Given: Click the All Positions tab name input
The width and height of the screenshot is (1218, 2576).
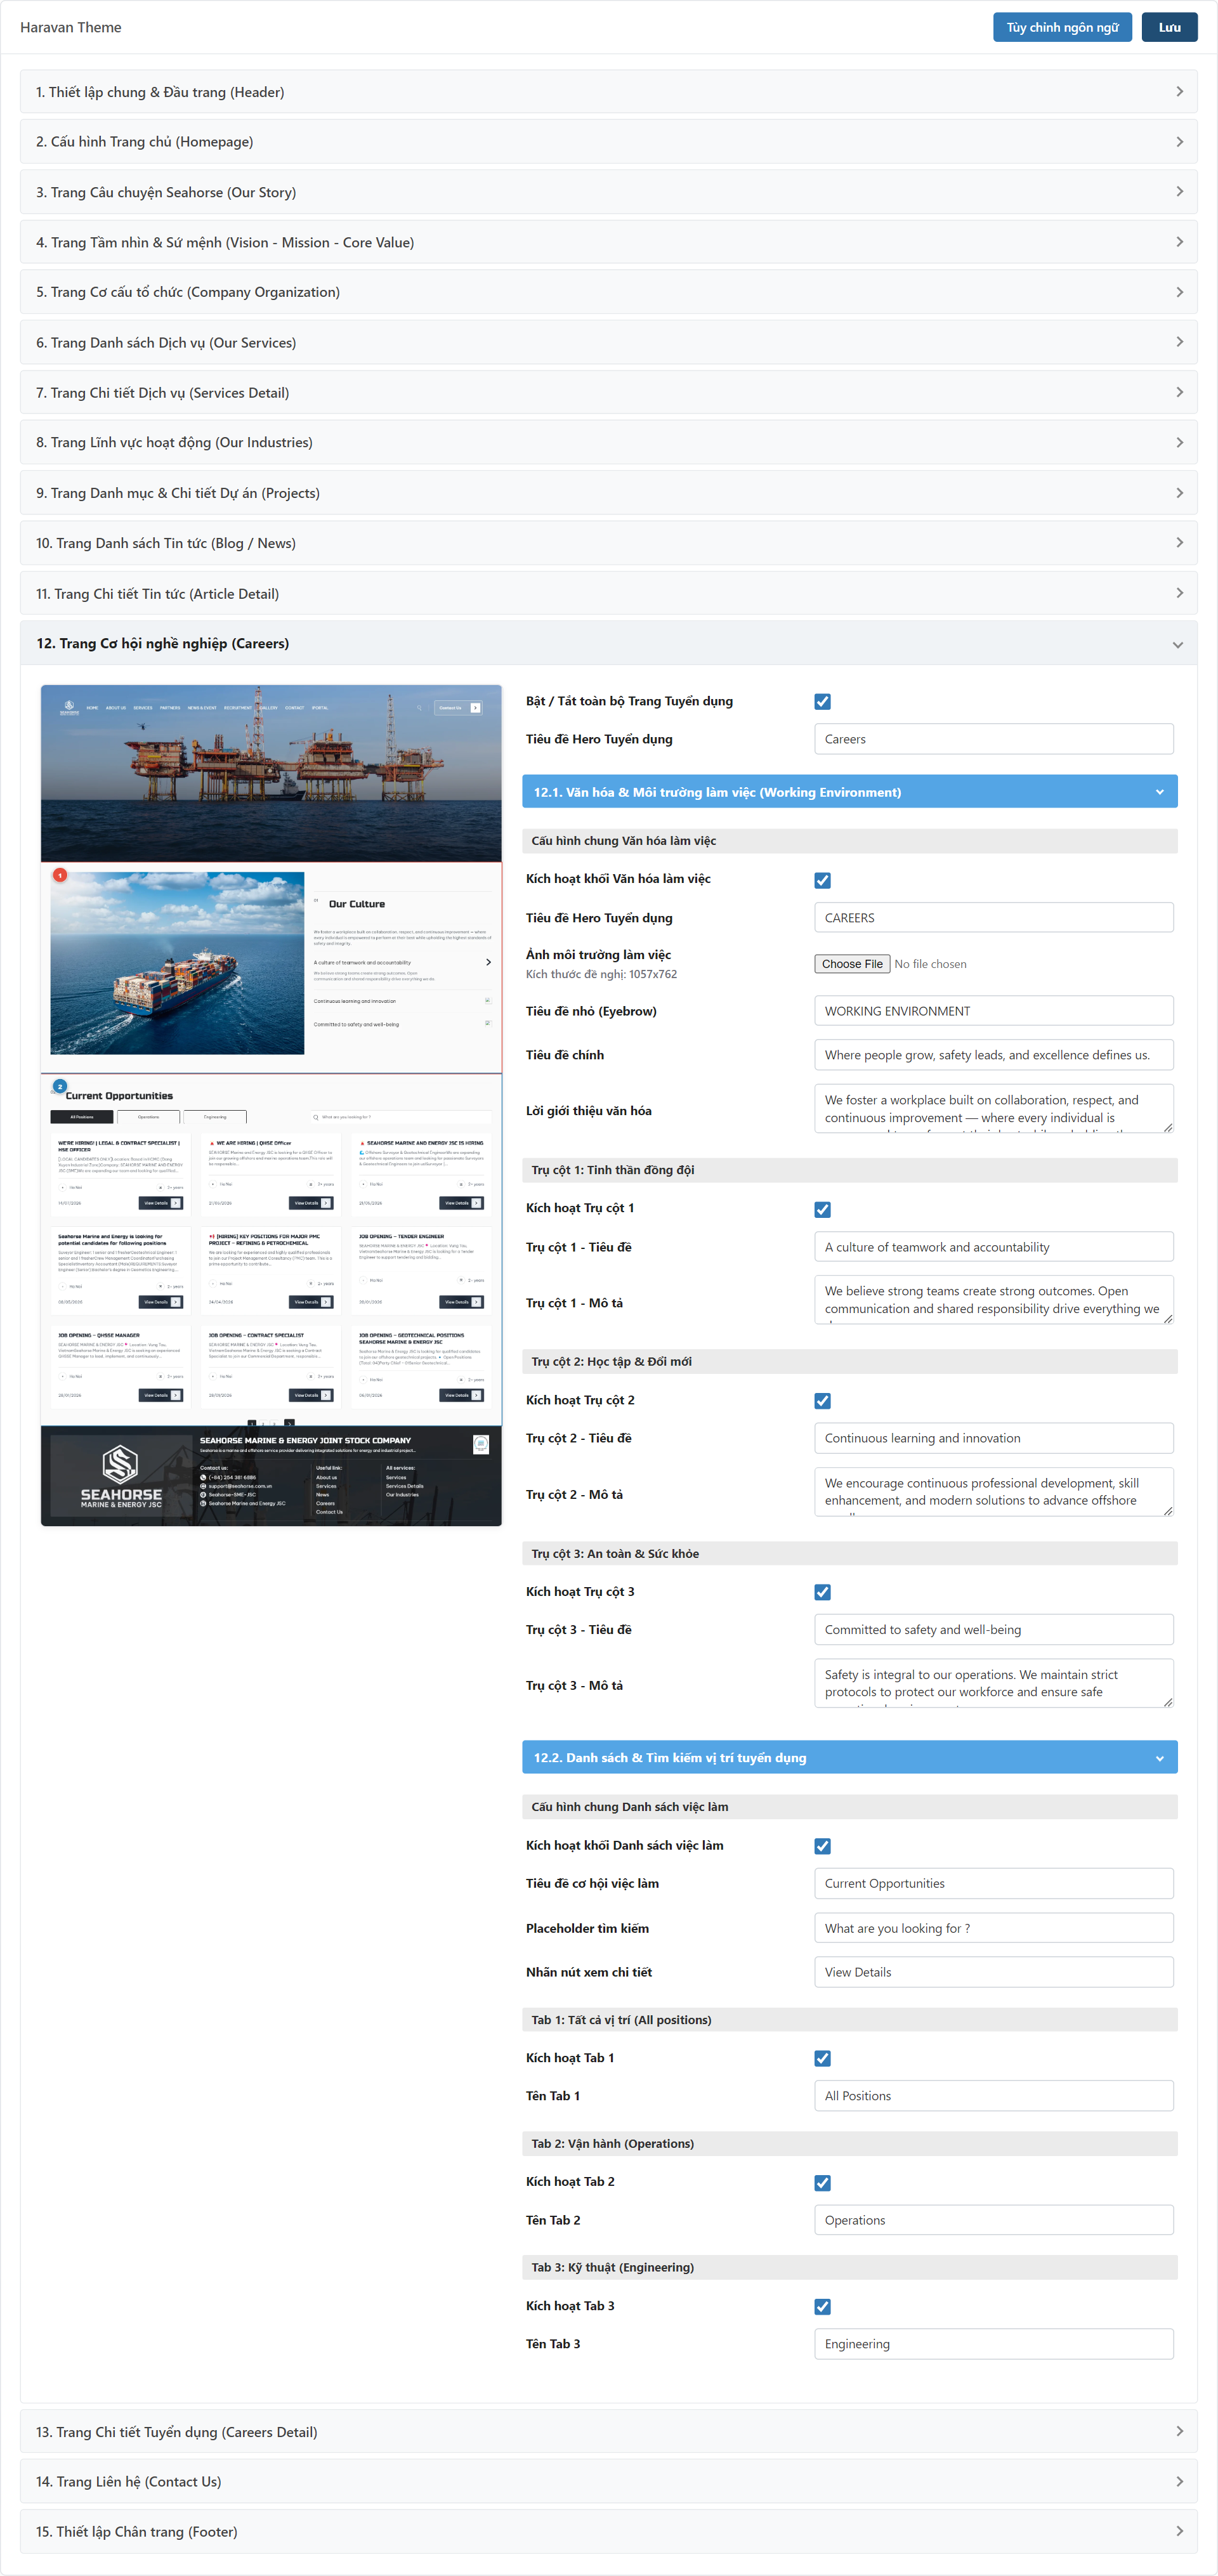Looking at the screenshot, I should pyautogui.click(x=993, y=2096).
